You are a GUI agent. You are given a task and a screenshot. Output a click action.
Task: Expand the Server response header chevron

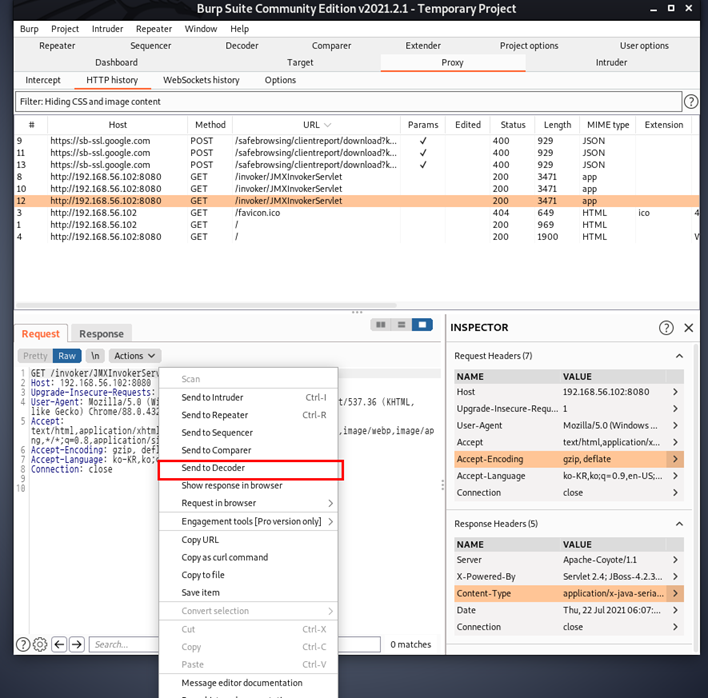[675, 560]
